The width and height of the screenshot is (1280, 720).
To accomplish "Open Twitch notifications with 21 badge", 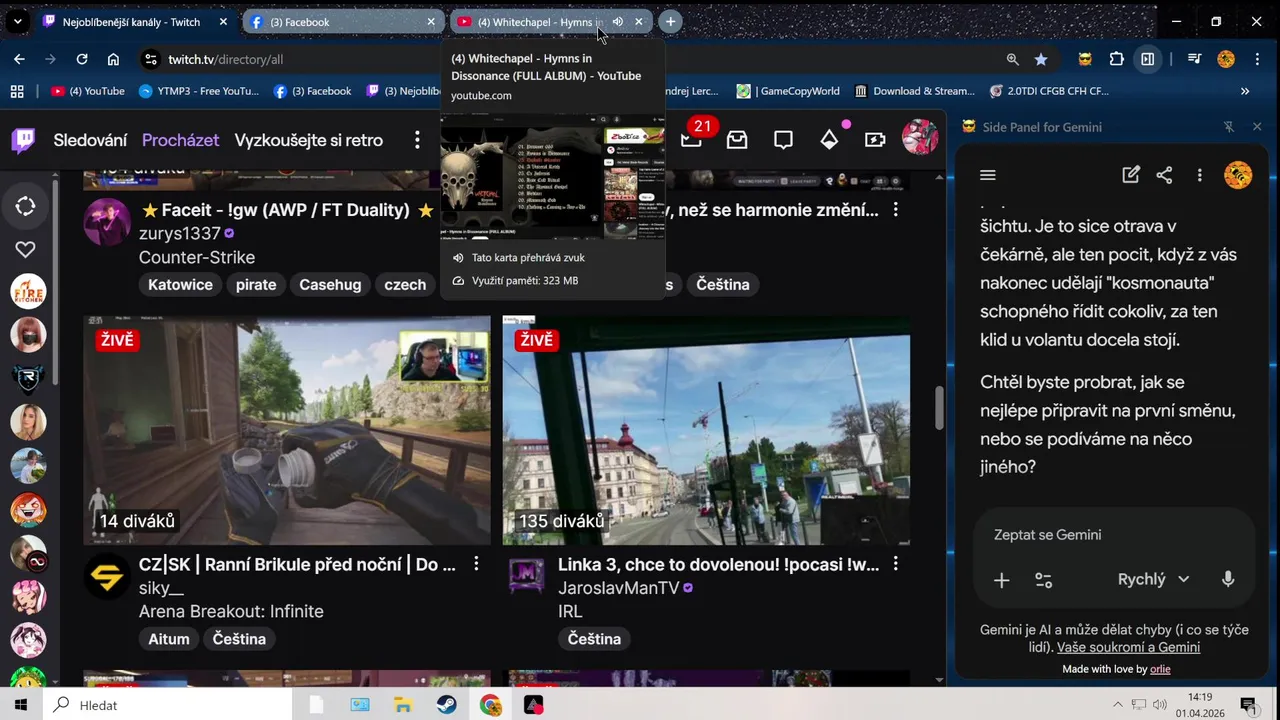I will [692, 139].
